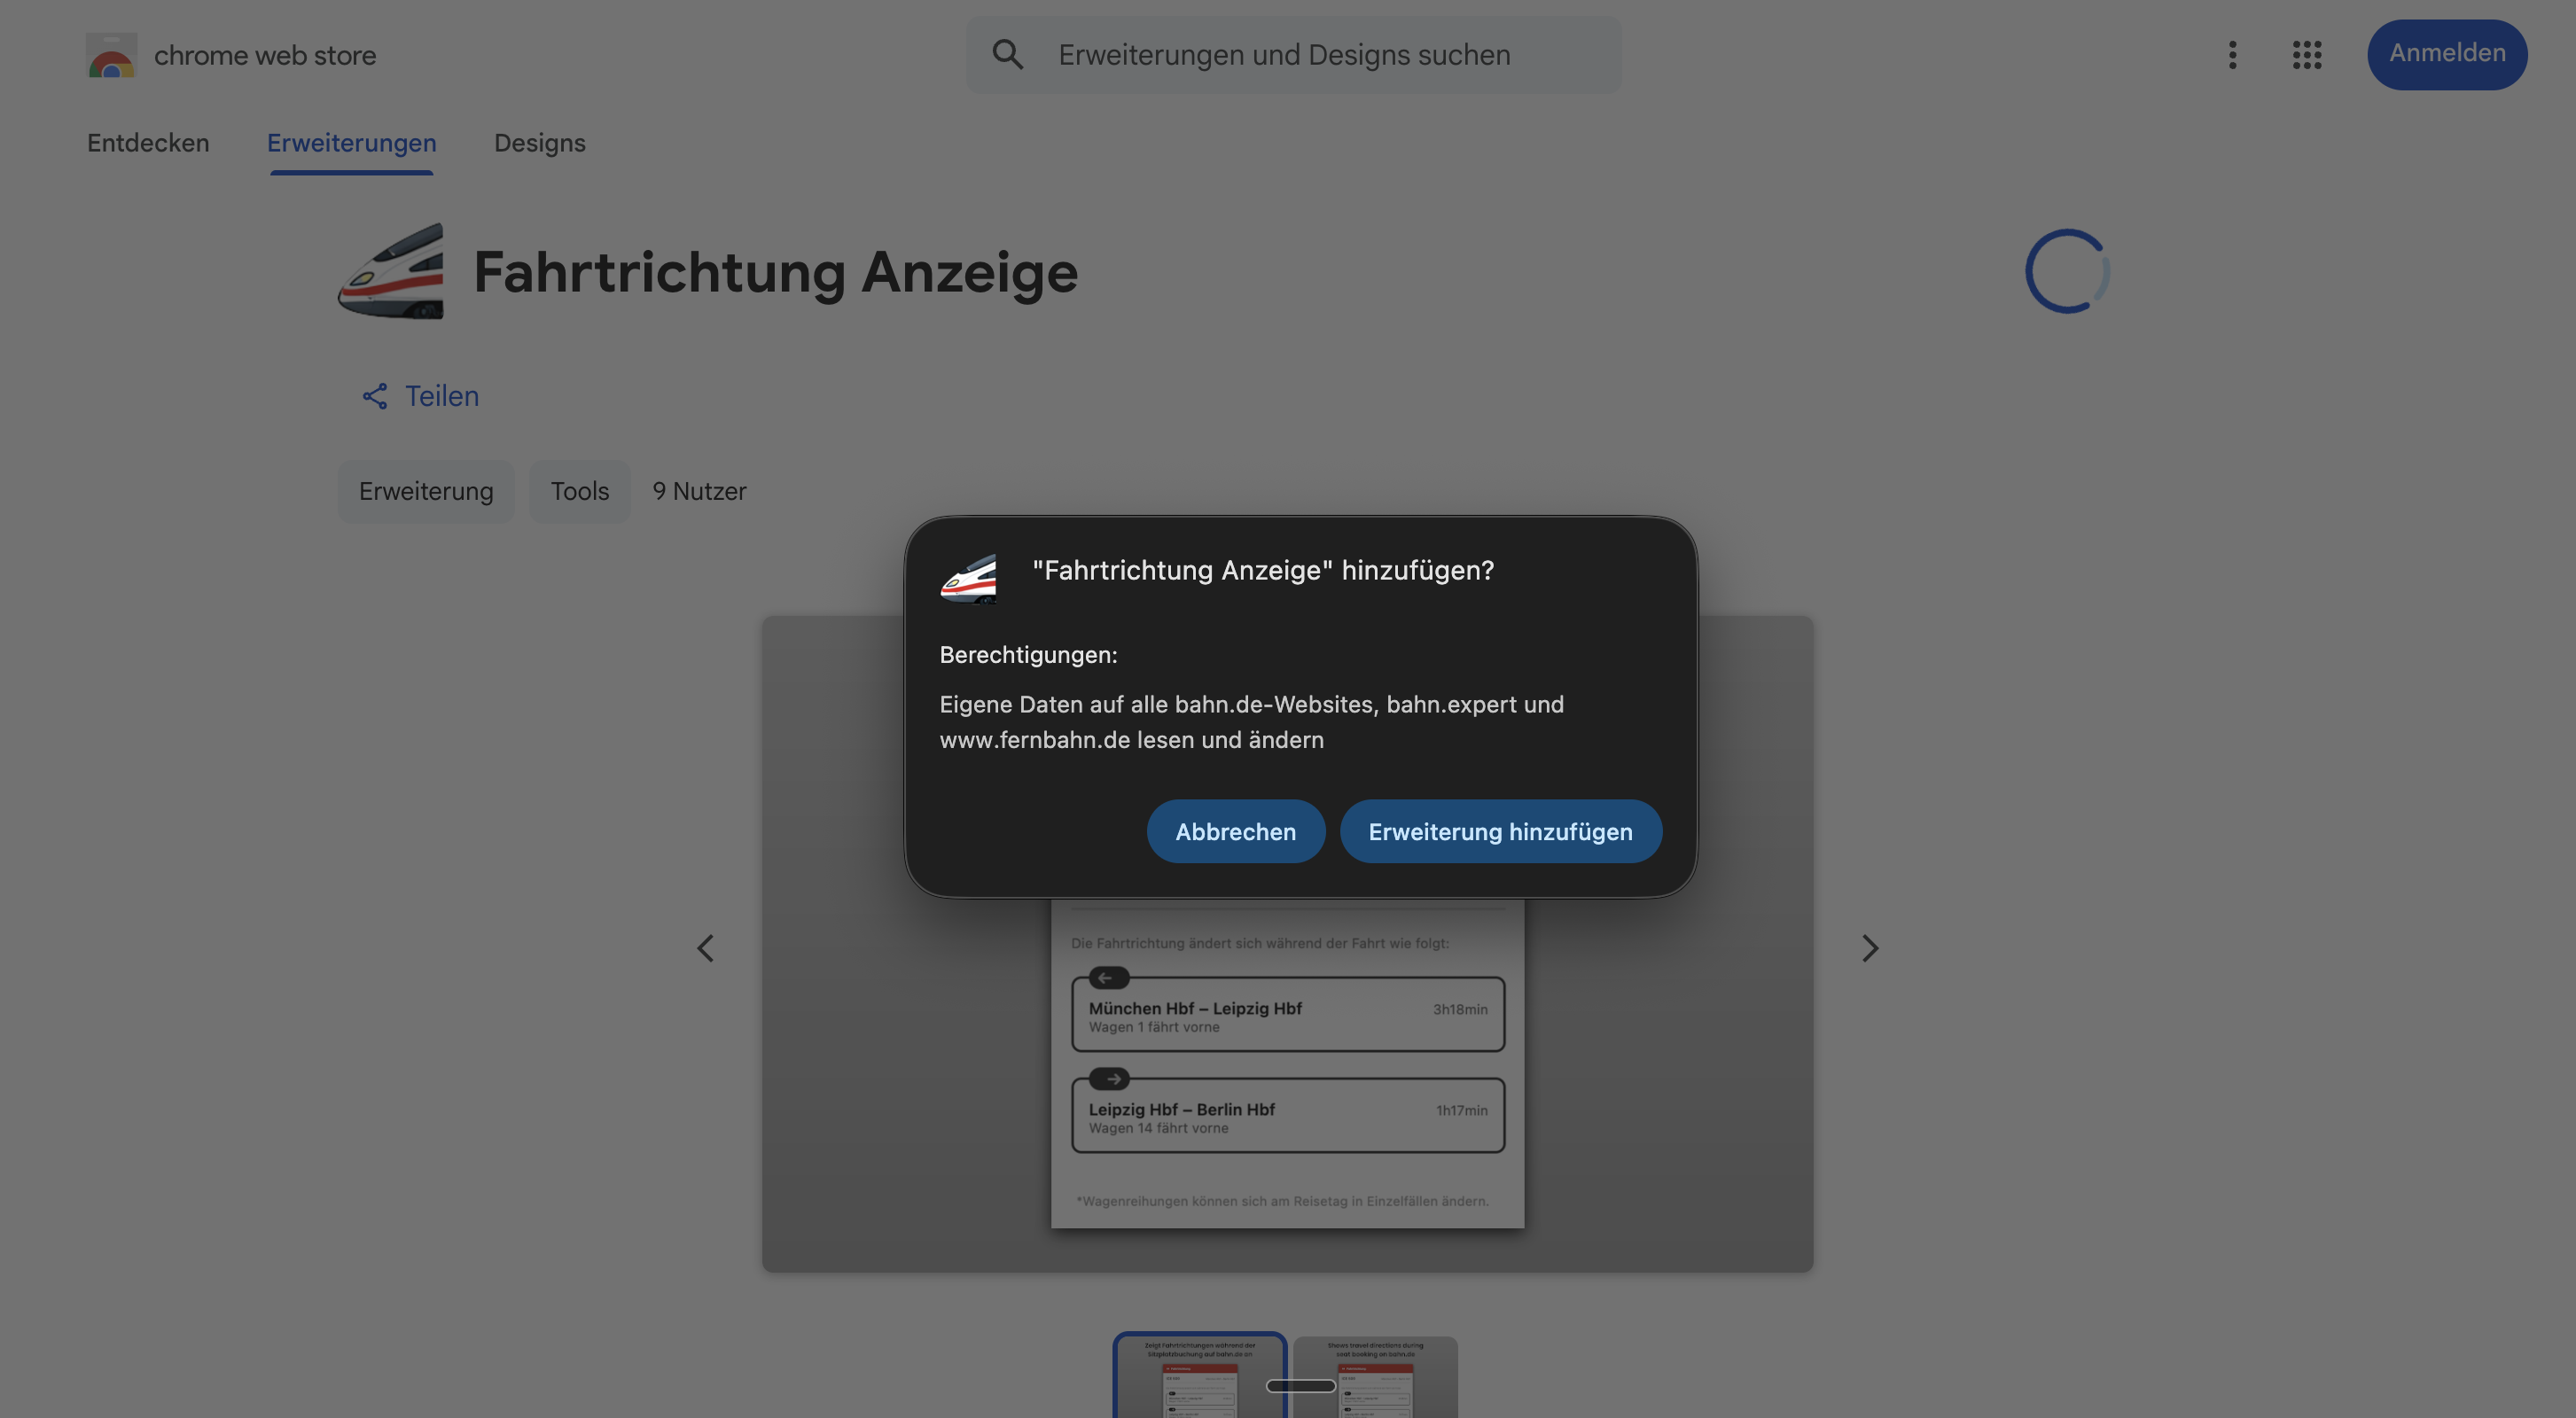Click the search magnifier icon
This screenshot has height=1418, width=2576.
point(1007,54)
